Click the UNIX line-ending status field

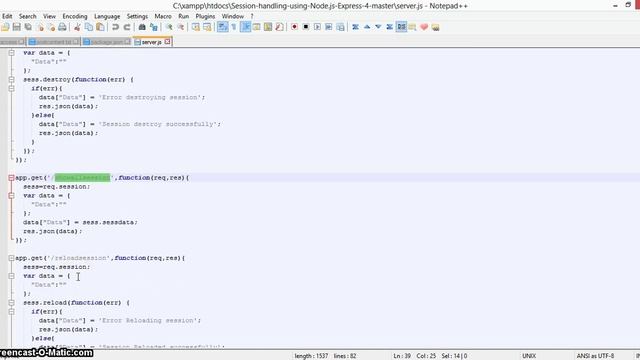[529, 356]
